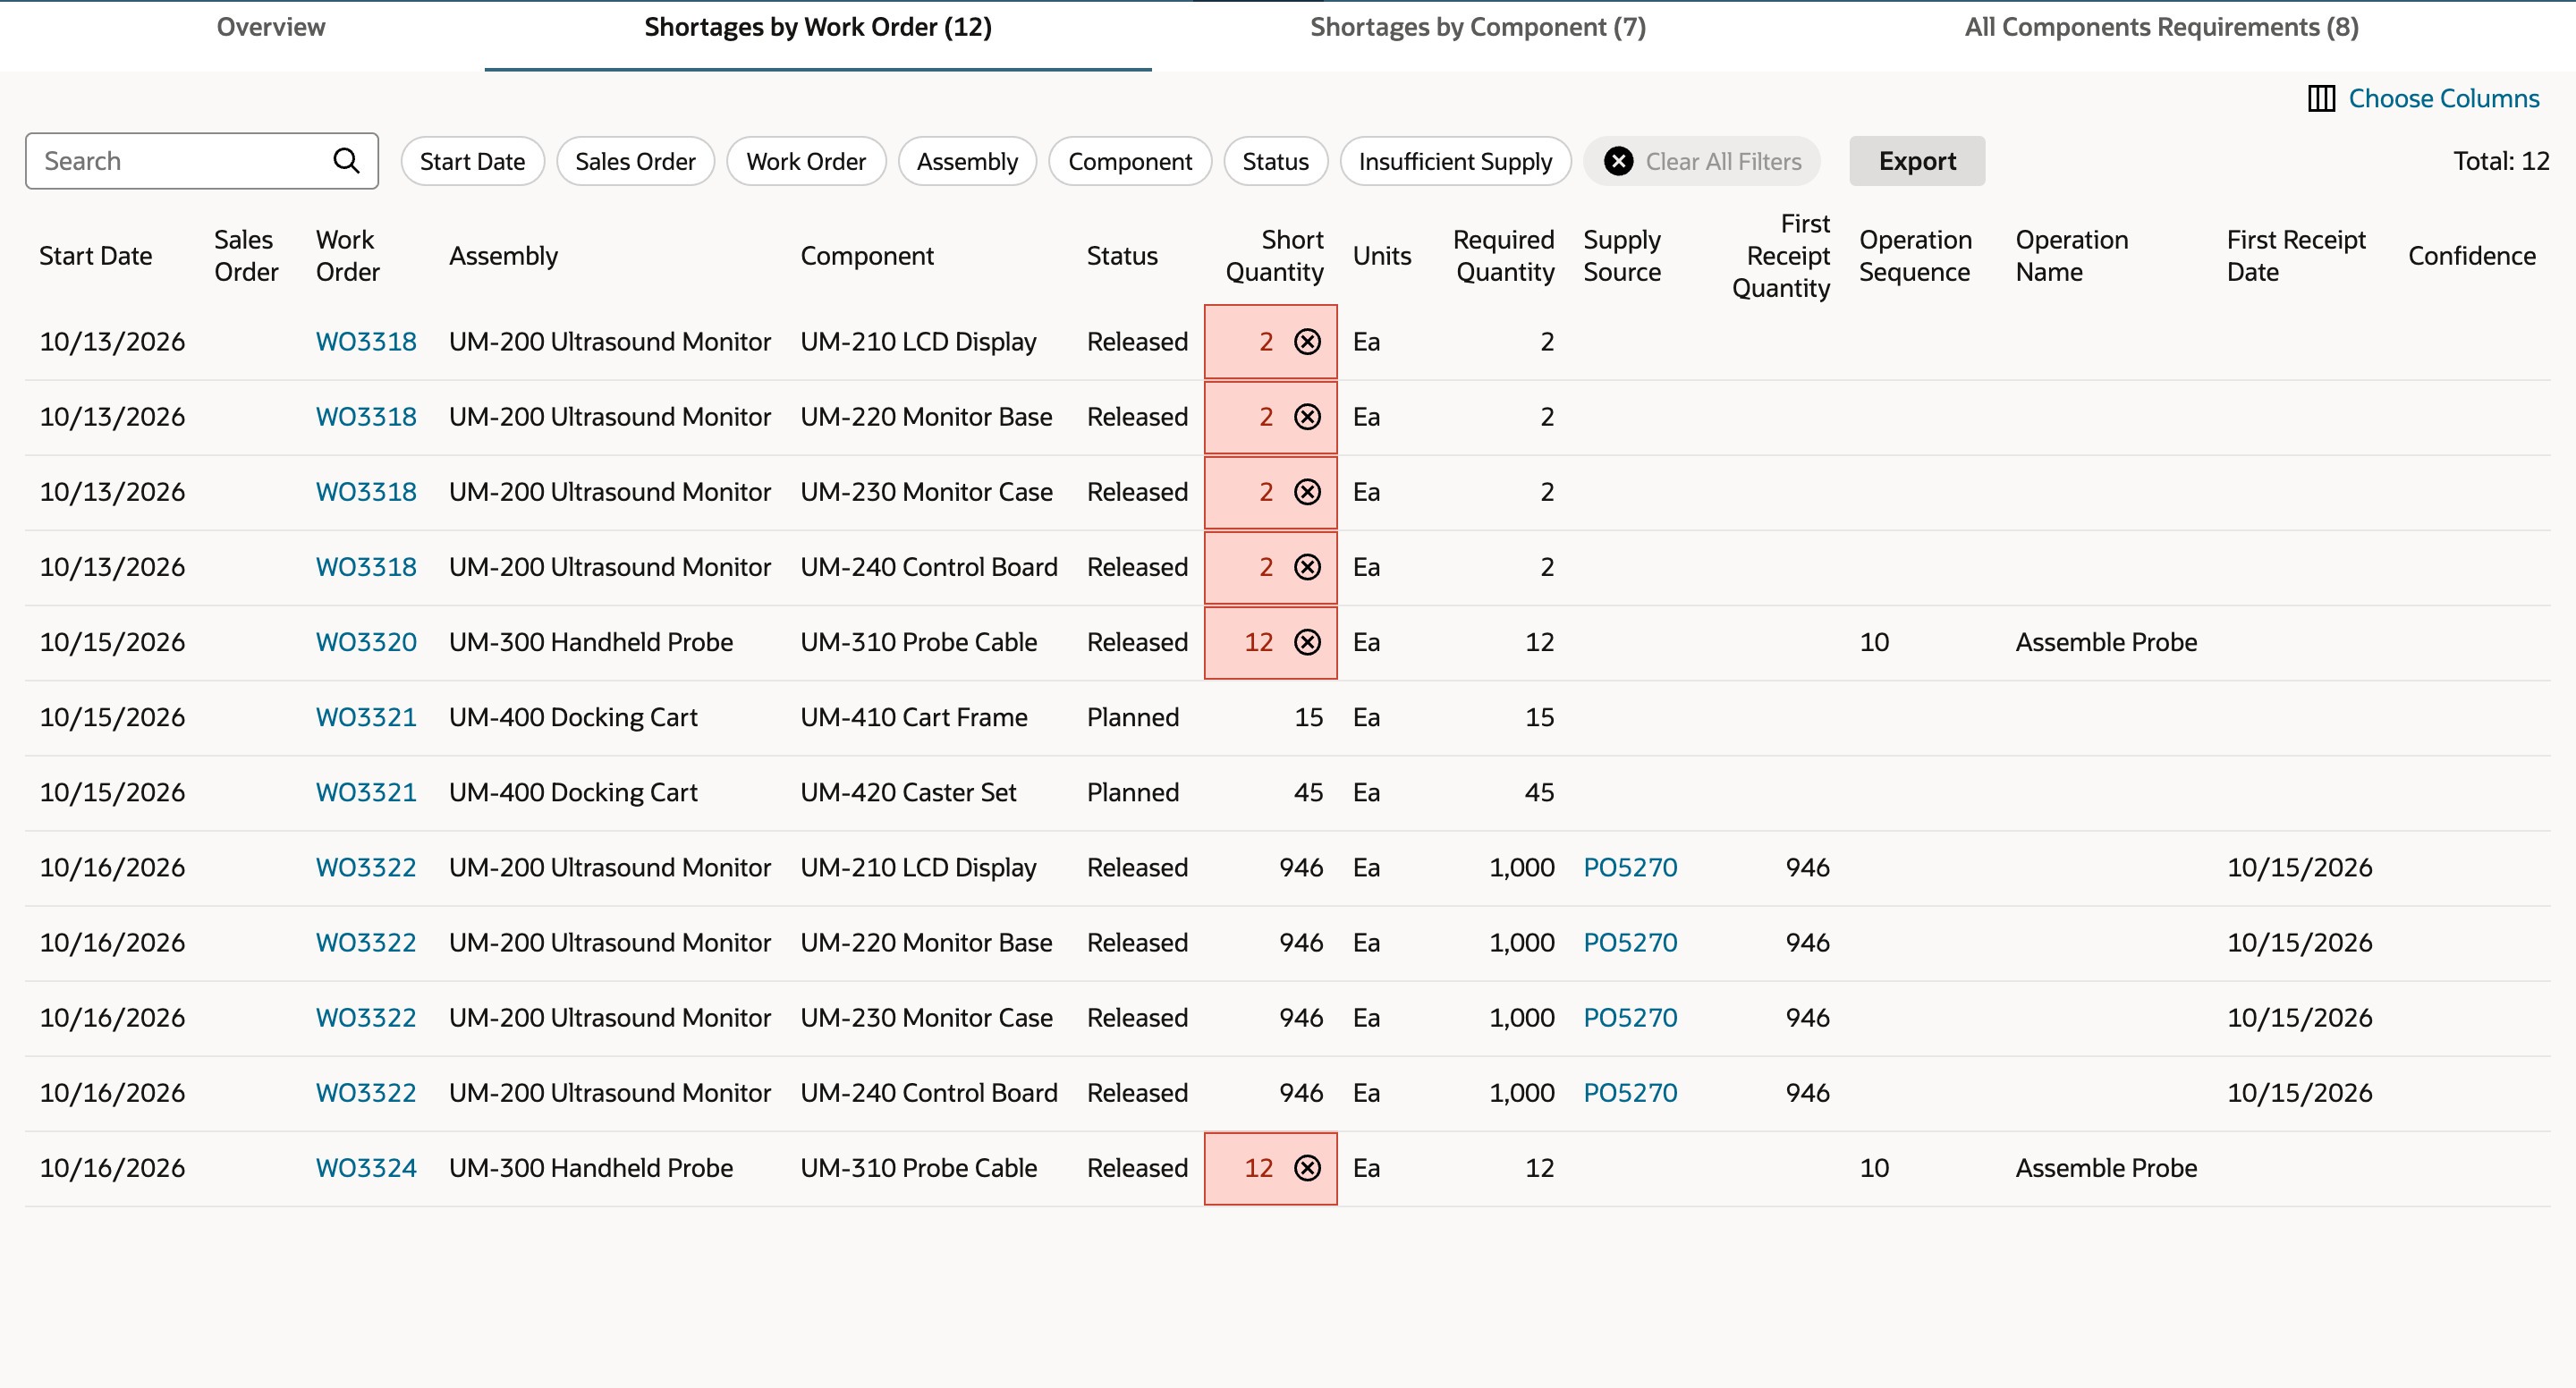Open PO5270 supply source for UM-230 Monitor Case
The width and height of the screenshot is (2576, 1388).
pos(1630,1017)
